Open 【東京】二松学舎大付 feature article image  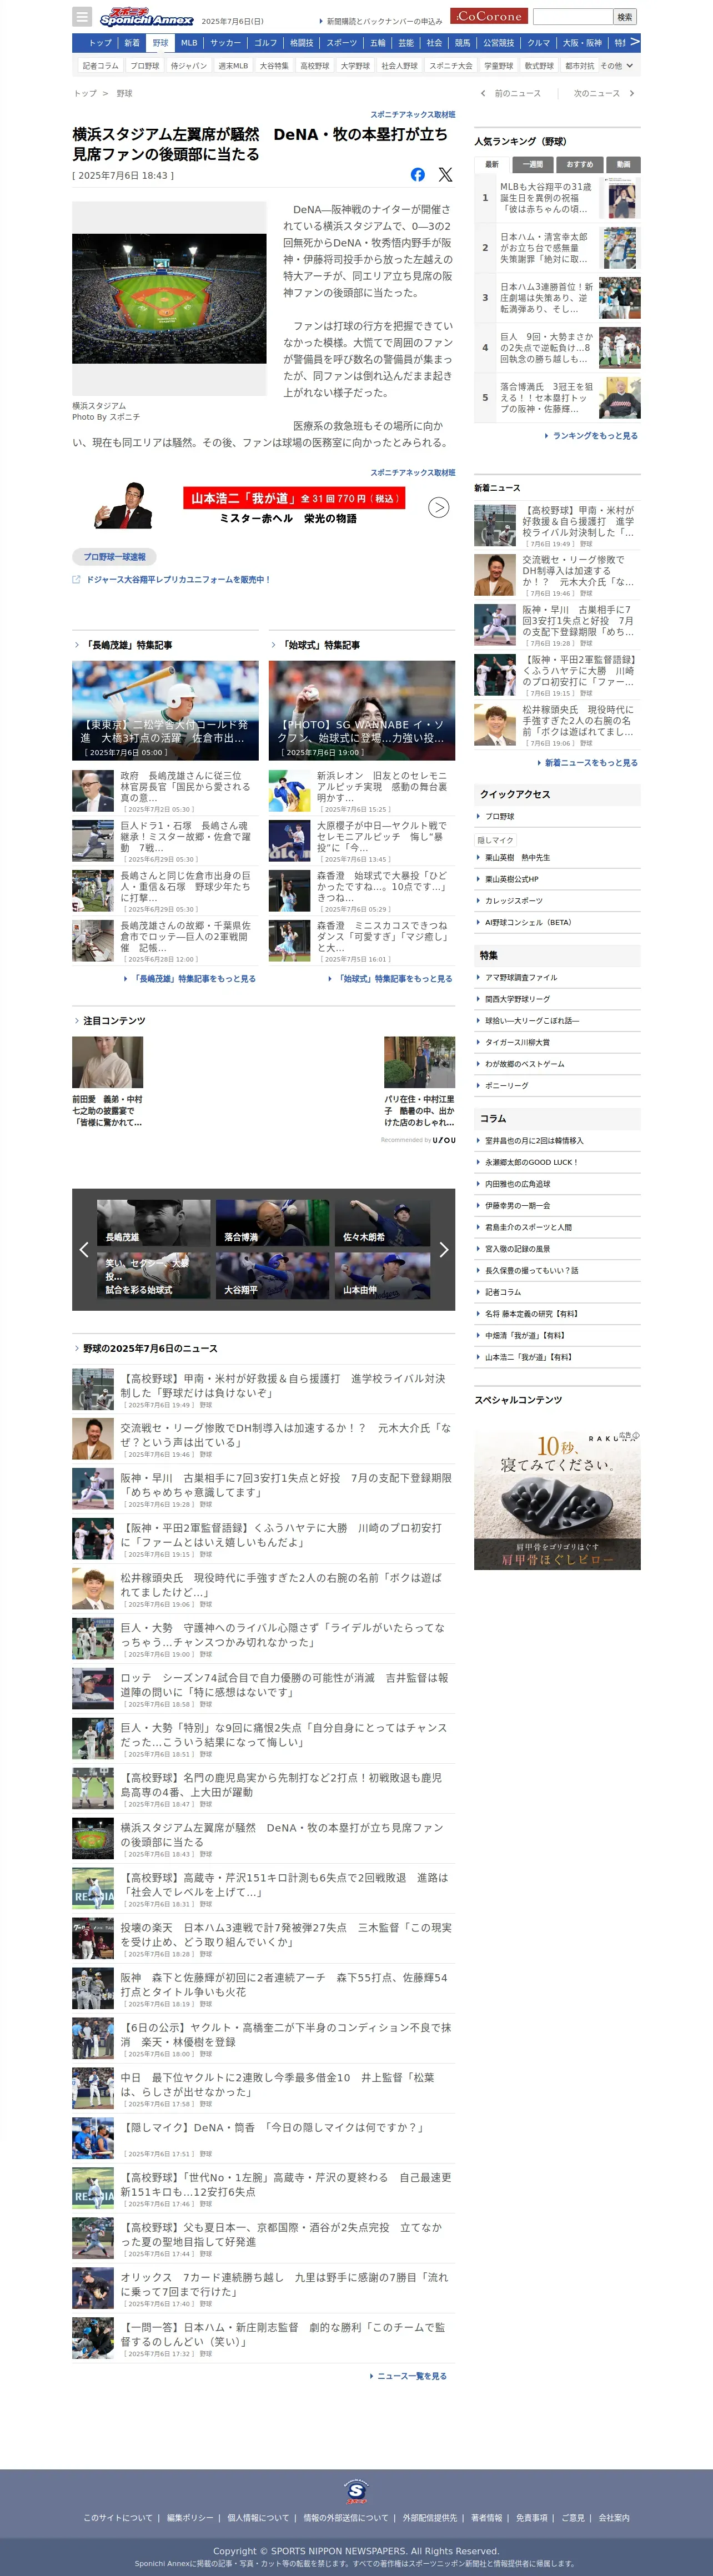pyautogui.click(x=165, y=711)
